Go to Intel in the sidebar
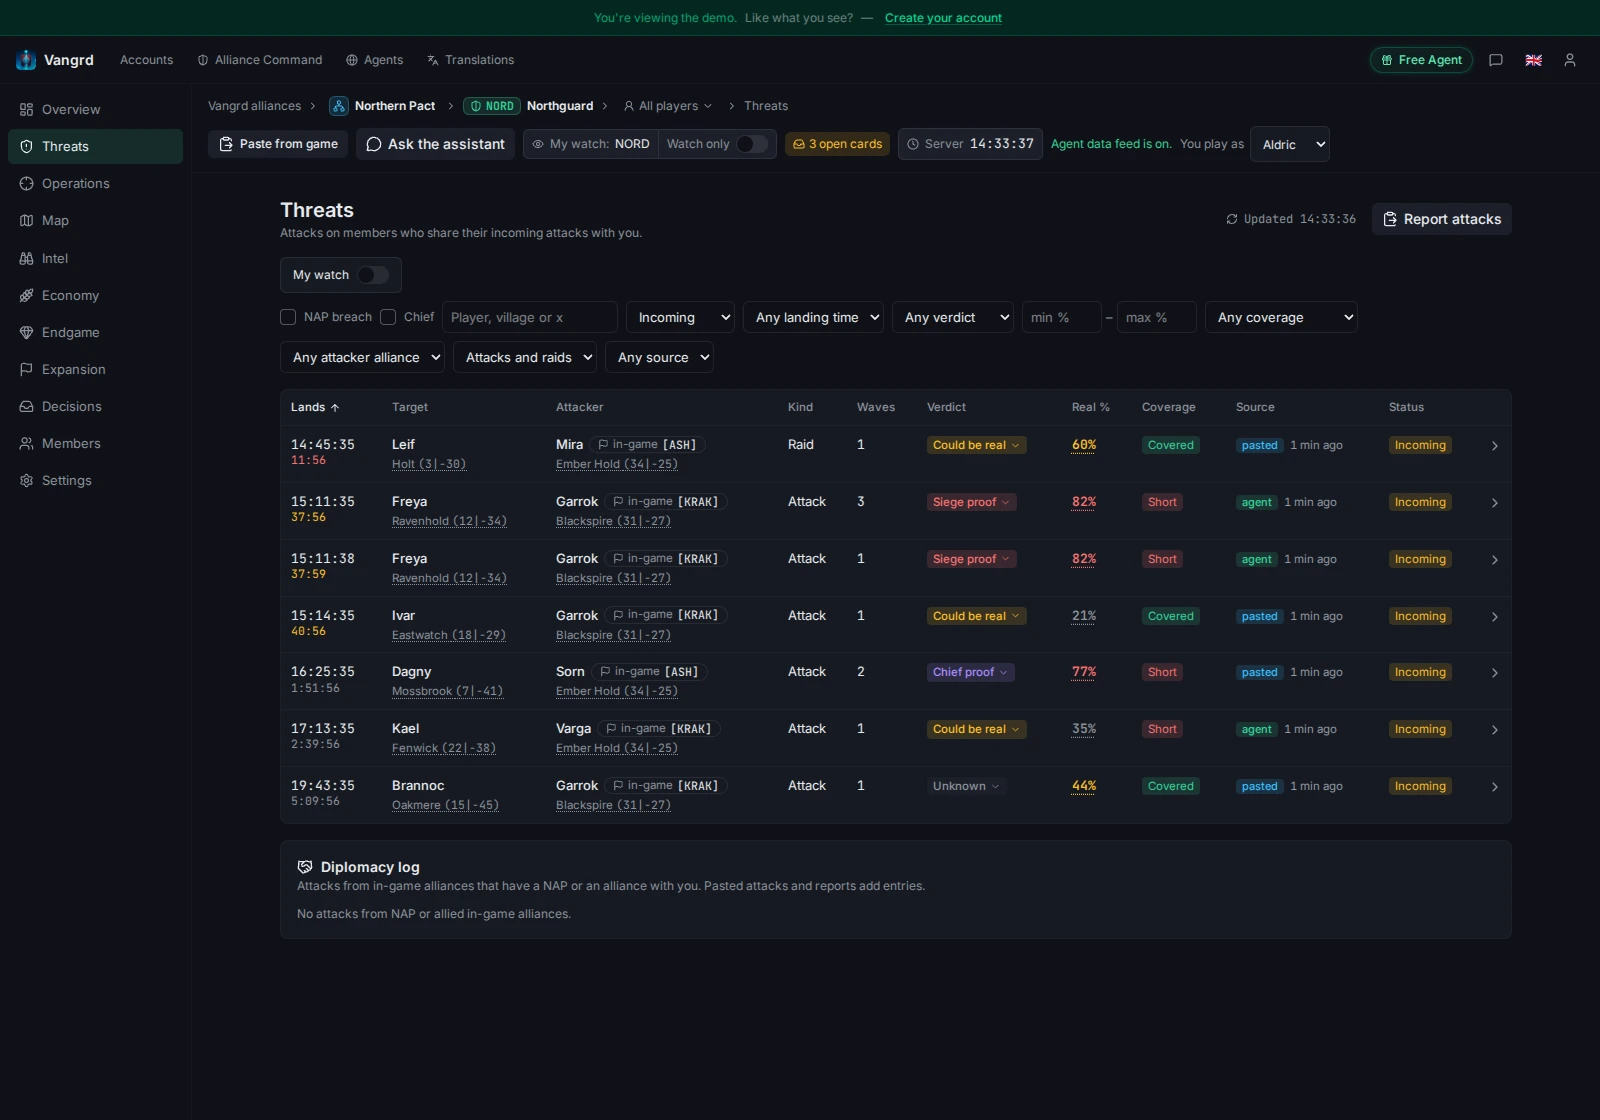The width and height of the screenshot is (1600, 1120). 95,258
